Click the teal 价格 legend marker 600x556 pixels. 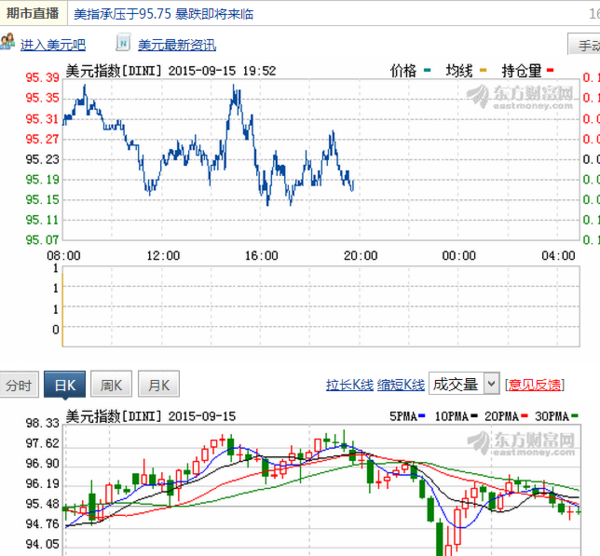[x=427, y=70]
